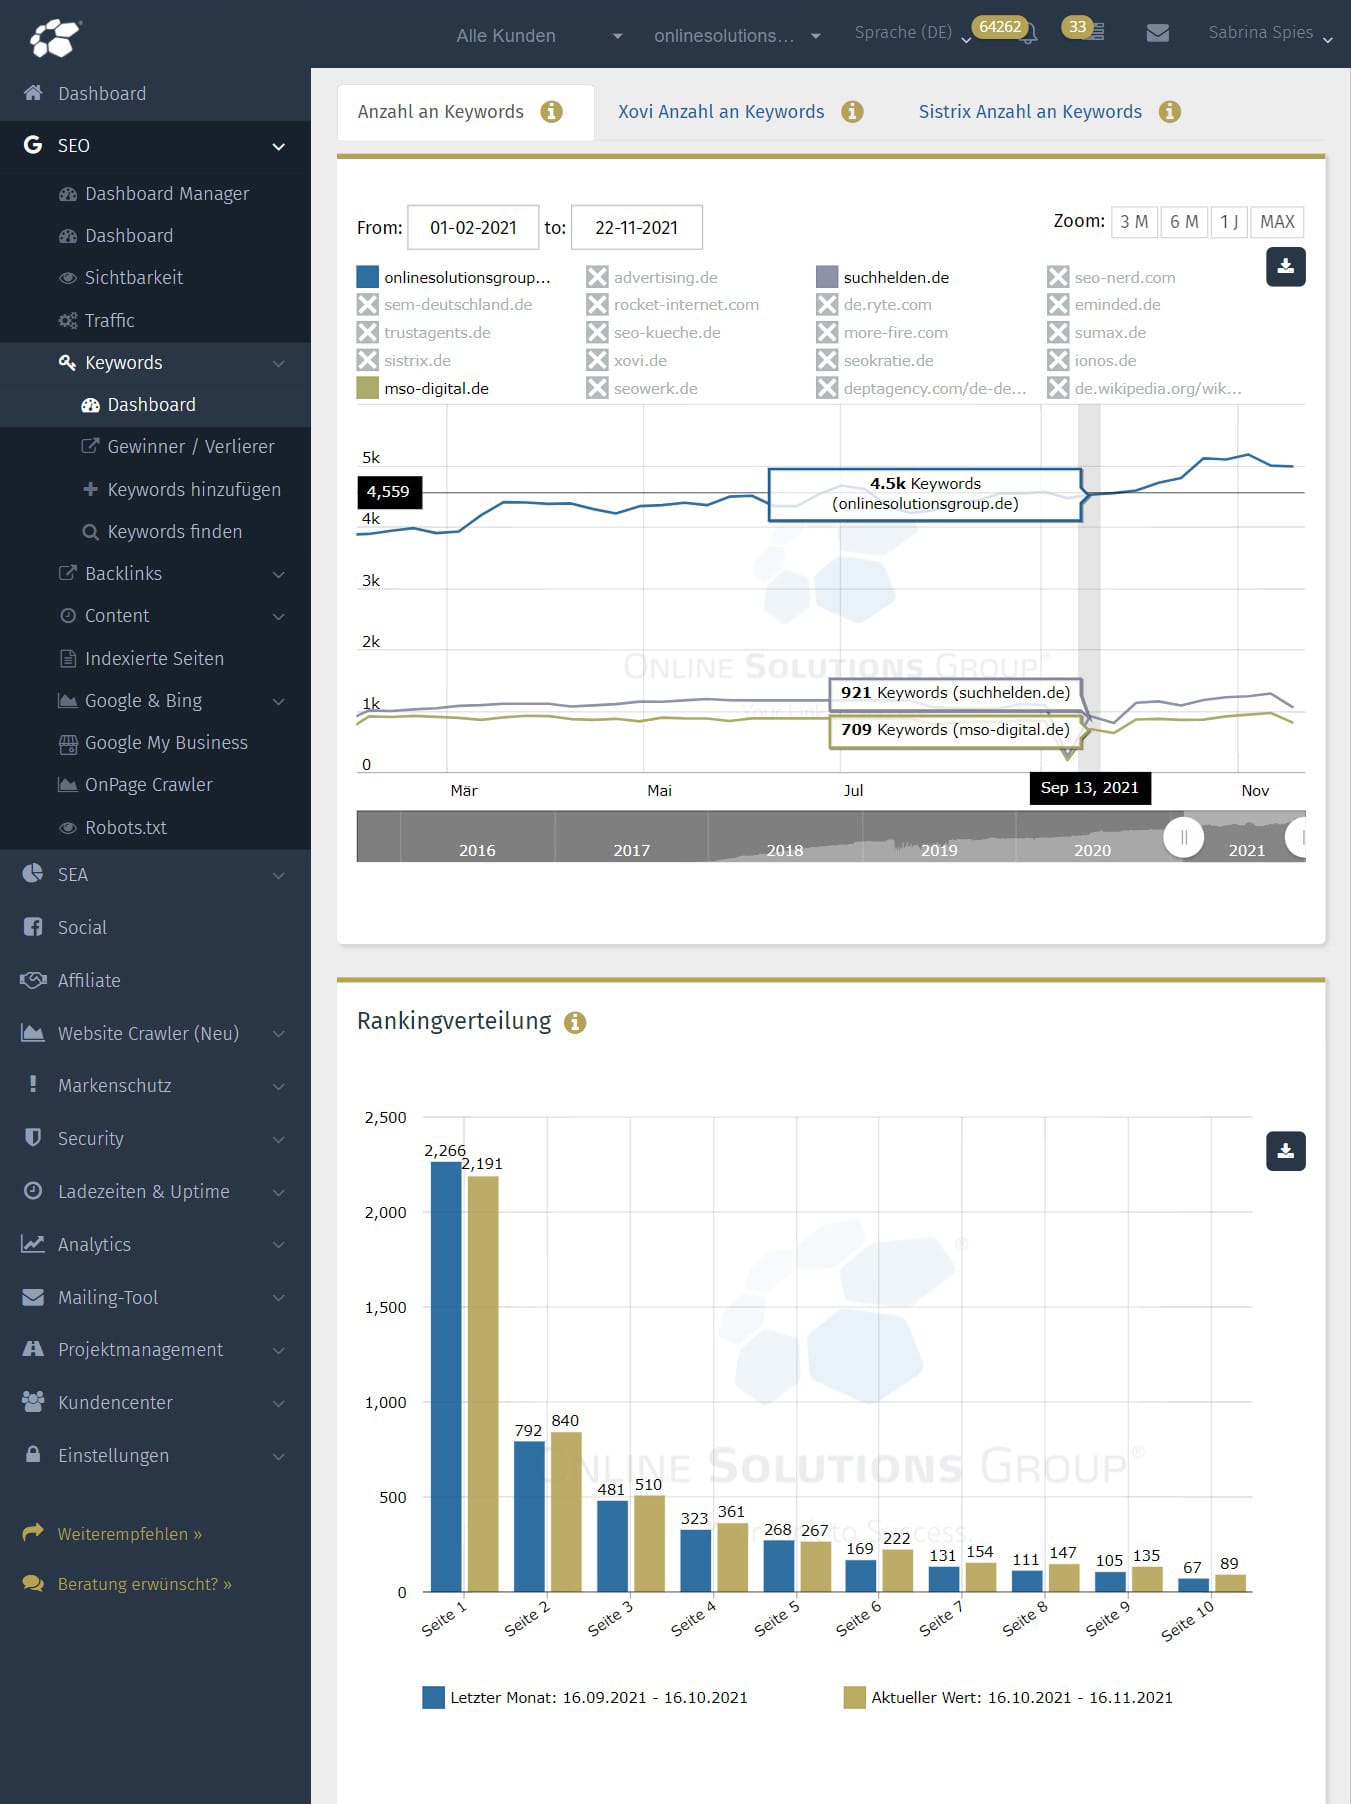Click the gears icon beside Traffic
The width and height of the screenshot is (1351, 1804).
(x=68, y=320)
